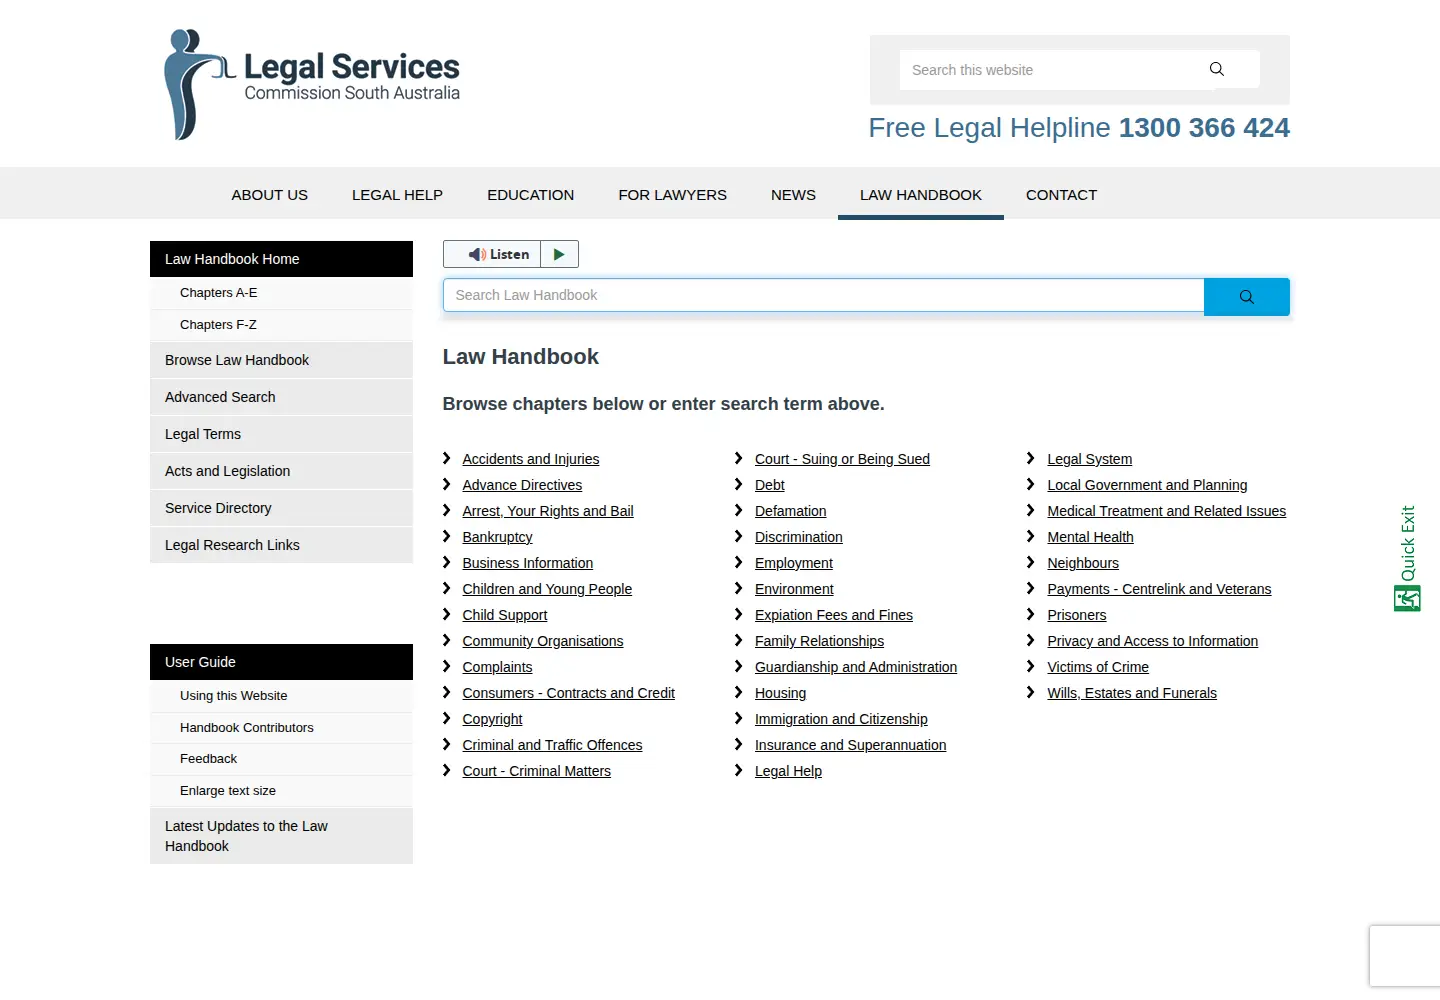The height and width of the screenshot is (1000, 1440).
Task: Open Using this Website link
Action: coord(281,696)
